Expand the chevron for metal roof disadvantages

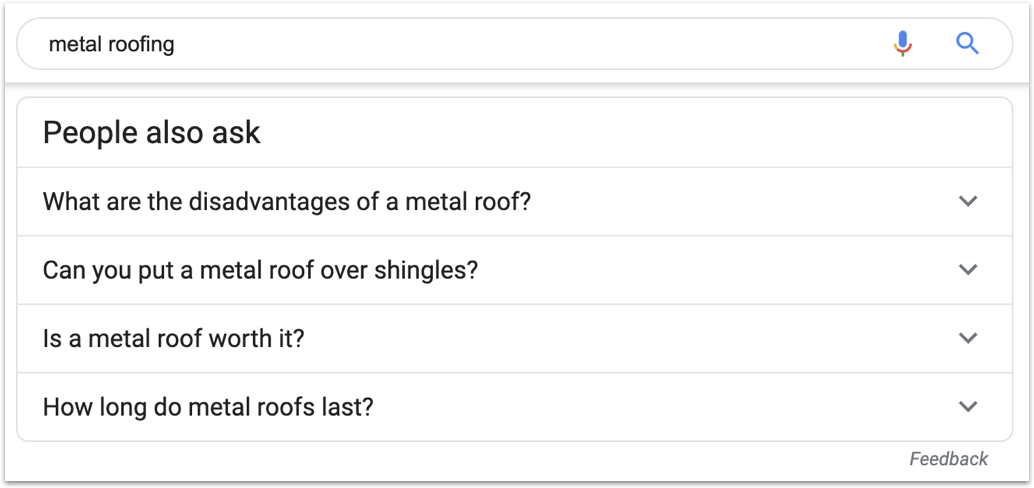tap(967, 201)
